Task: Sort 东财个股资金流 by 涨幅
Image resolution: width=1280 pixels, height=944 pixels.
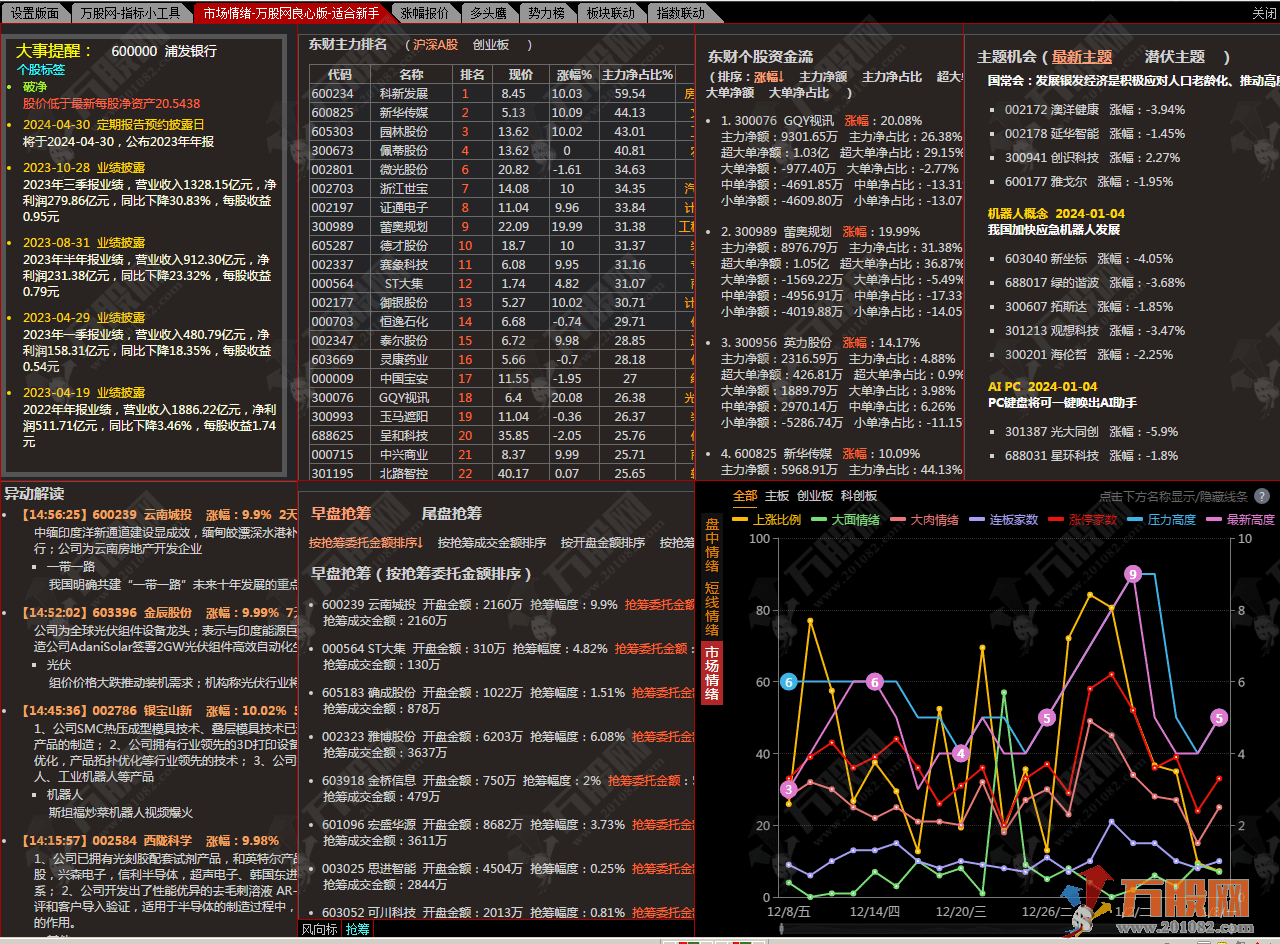Action: [770, 77]
